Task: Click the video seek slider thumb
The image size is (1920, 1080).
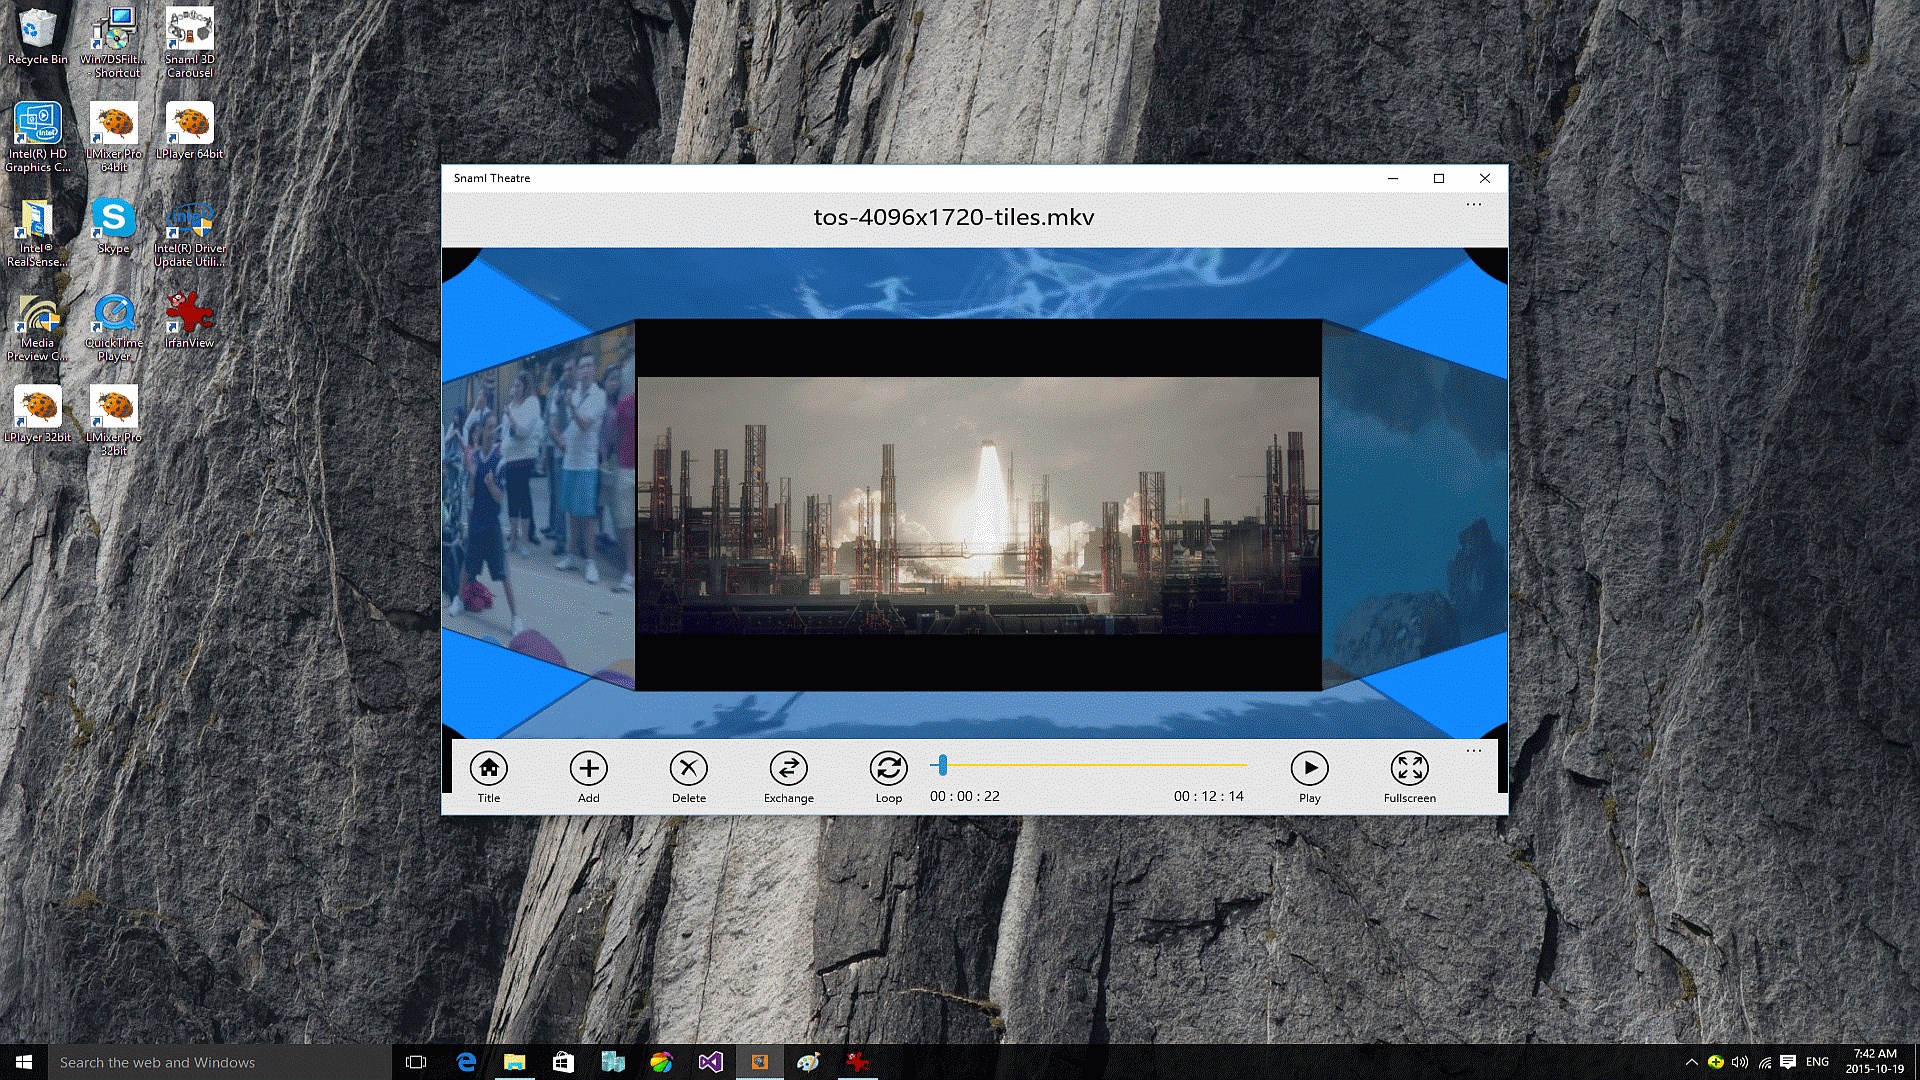Action: tap(942, 766)
